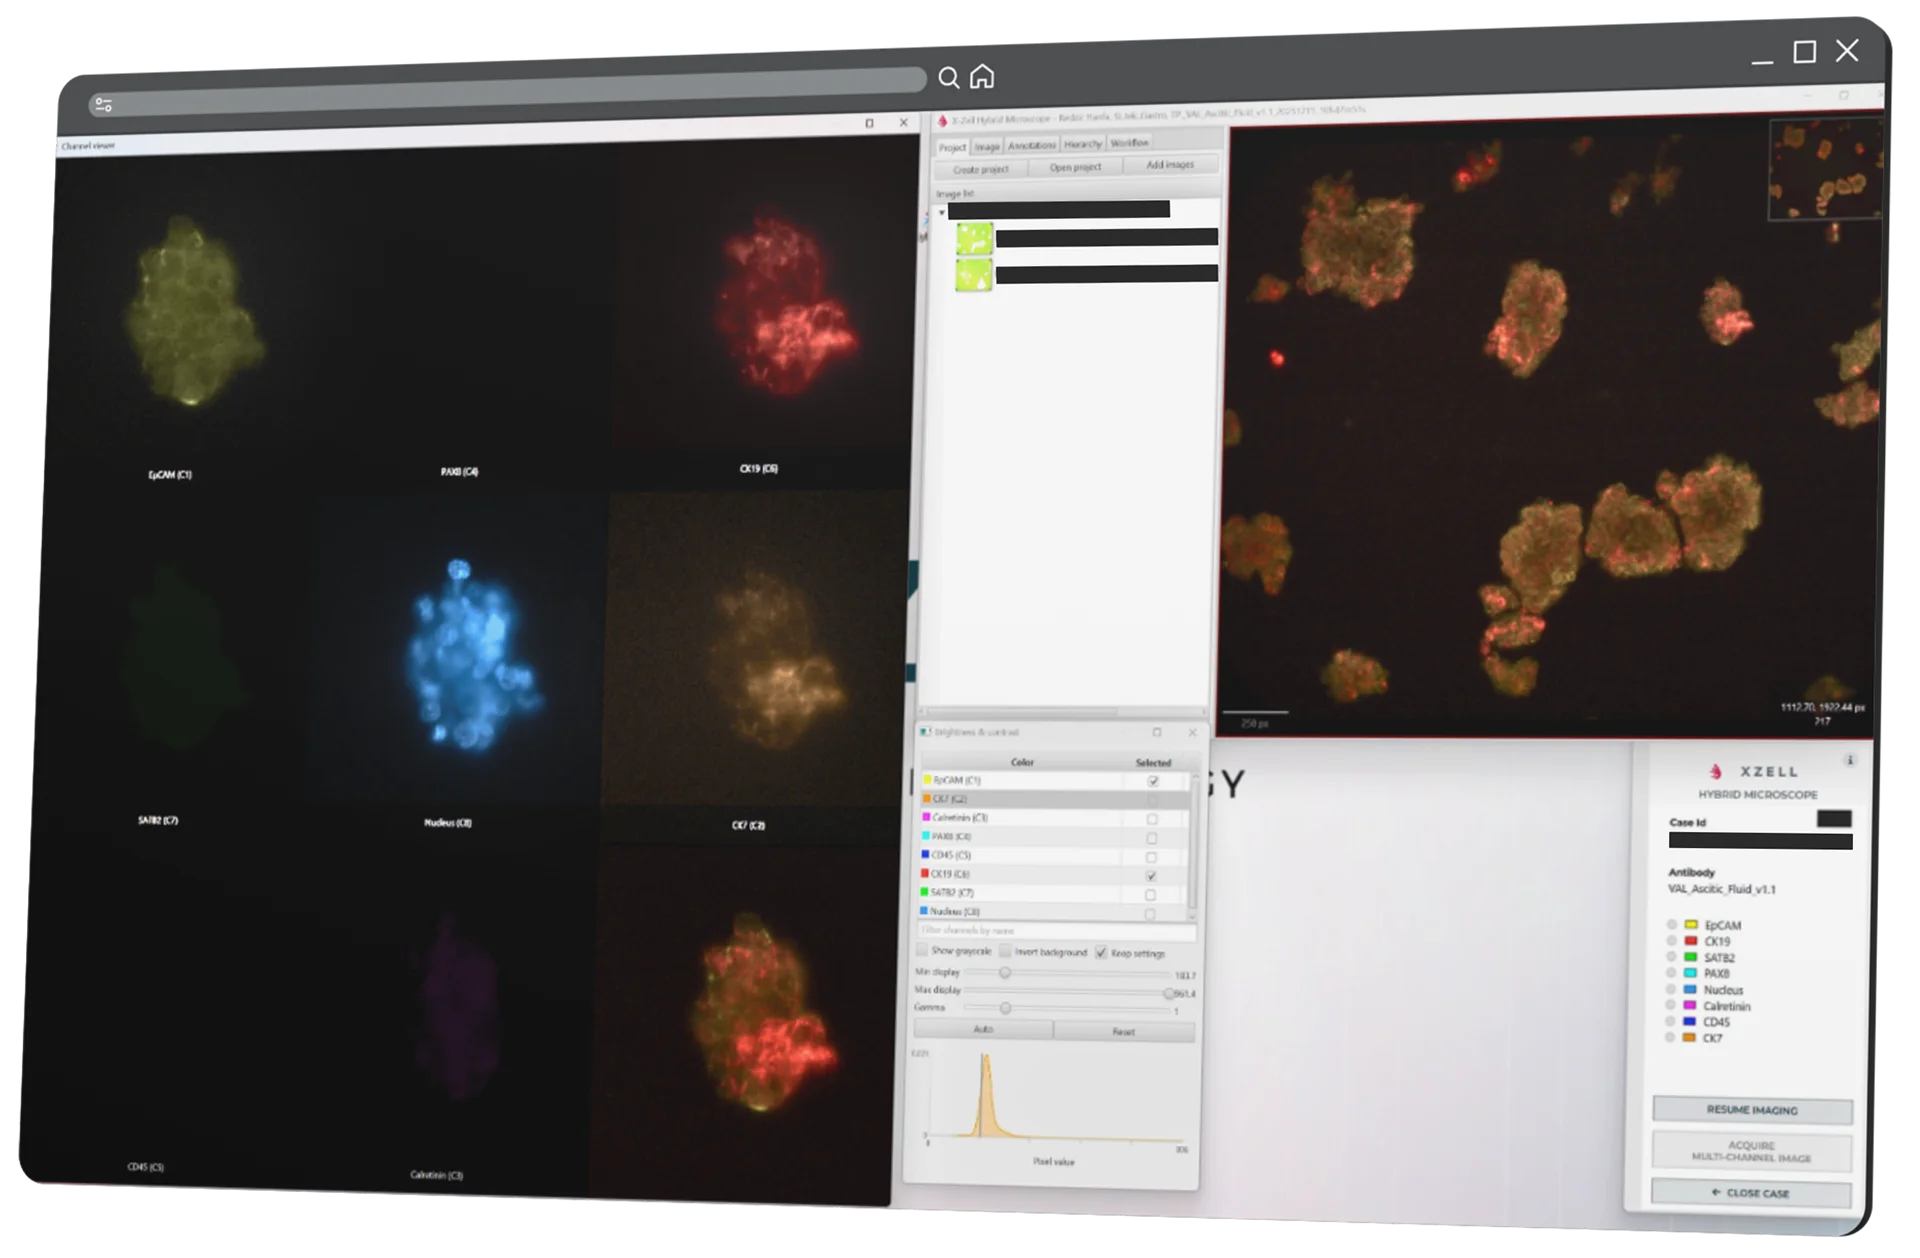Screen dimensions: 1920x1258
Task: Select the SATB2 radio button in XZELL panel
Action: [x=1671, y=957]
